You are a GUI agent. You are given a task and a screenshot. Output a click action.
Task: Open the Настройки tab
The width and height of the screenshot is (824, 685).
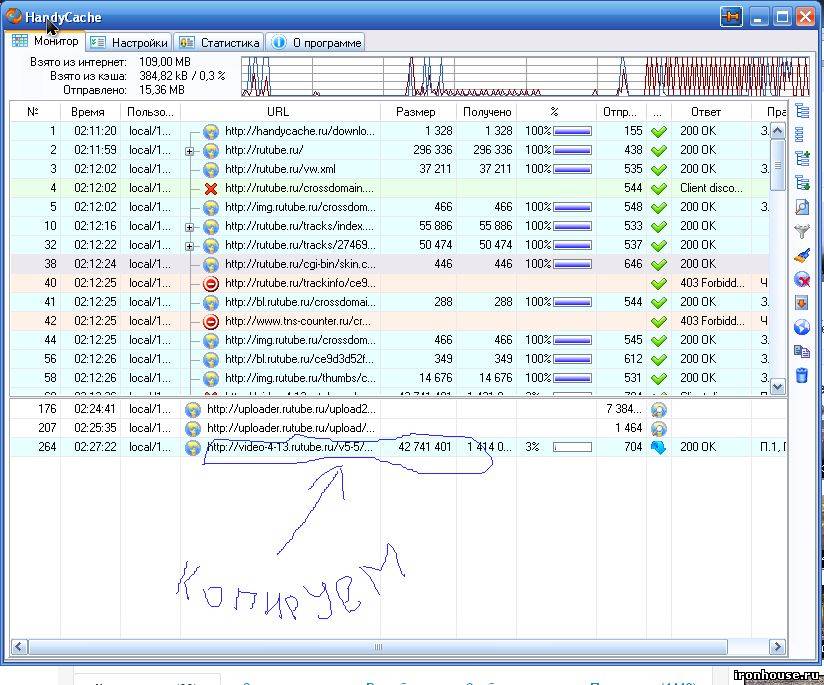[128, 43]
